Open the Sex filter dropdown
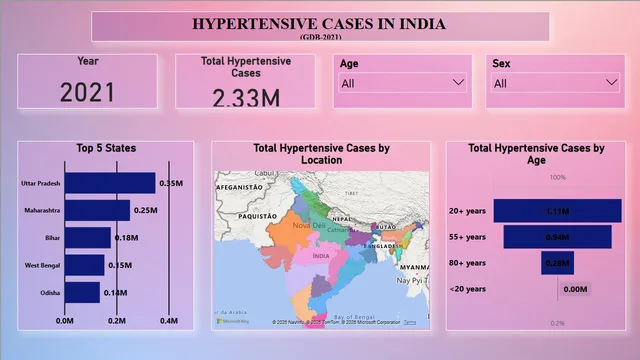This screenshot has height=360, width=640. [555, 83]
